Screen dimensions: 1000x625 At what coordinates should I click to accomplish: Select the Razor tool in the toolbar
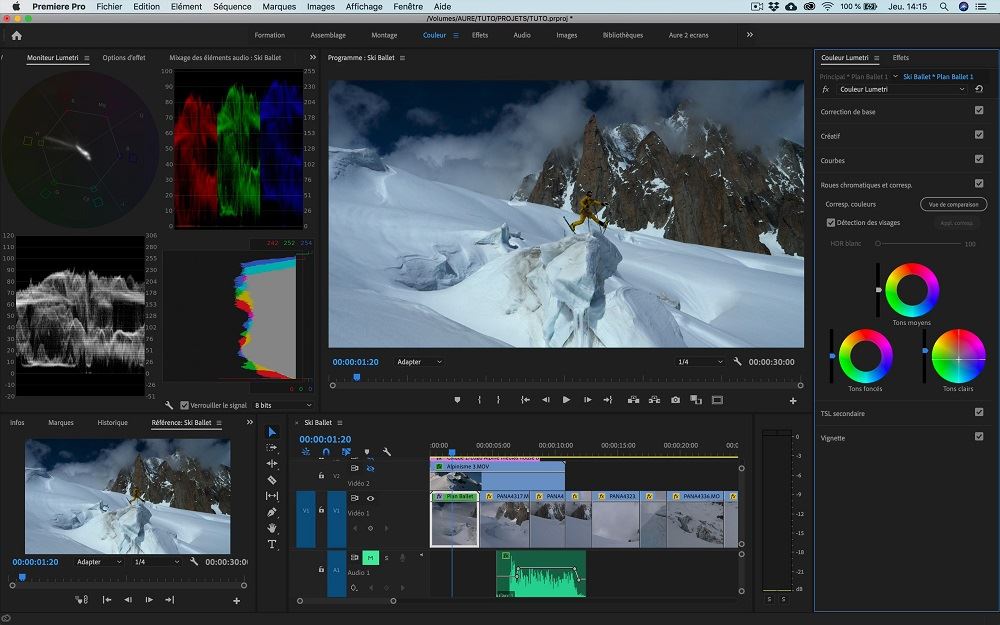[272, 480]
